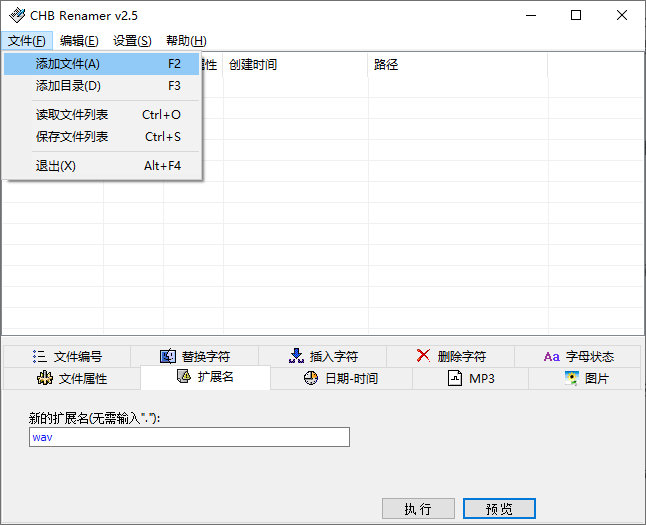Image resolution: width=646 pixels, height=525 pixels.
Task: Switch to the MP3 tab
Action: pos(471,378)
